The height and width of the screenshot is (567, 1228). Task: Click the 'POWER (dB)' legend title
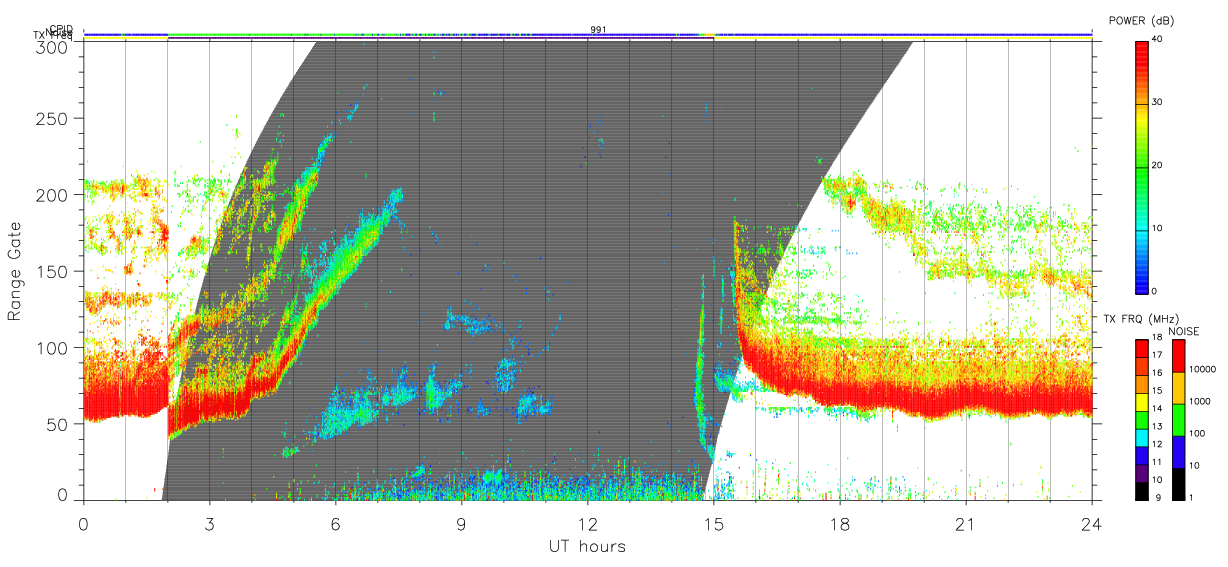[1143, 21]
